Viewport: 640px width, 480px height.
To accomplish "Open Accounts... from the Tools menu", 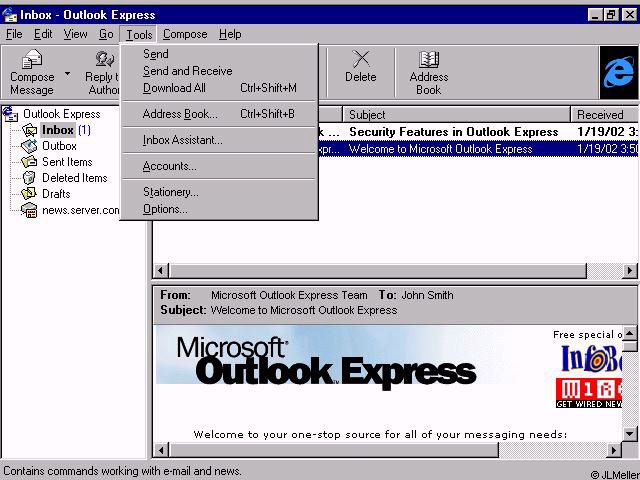I will (219, 166).
